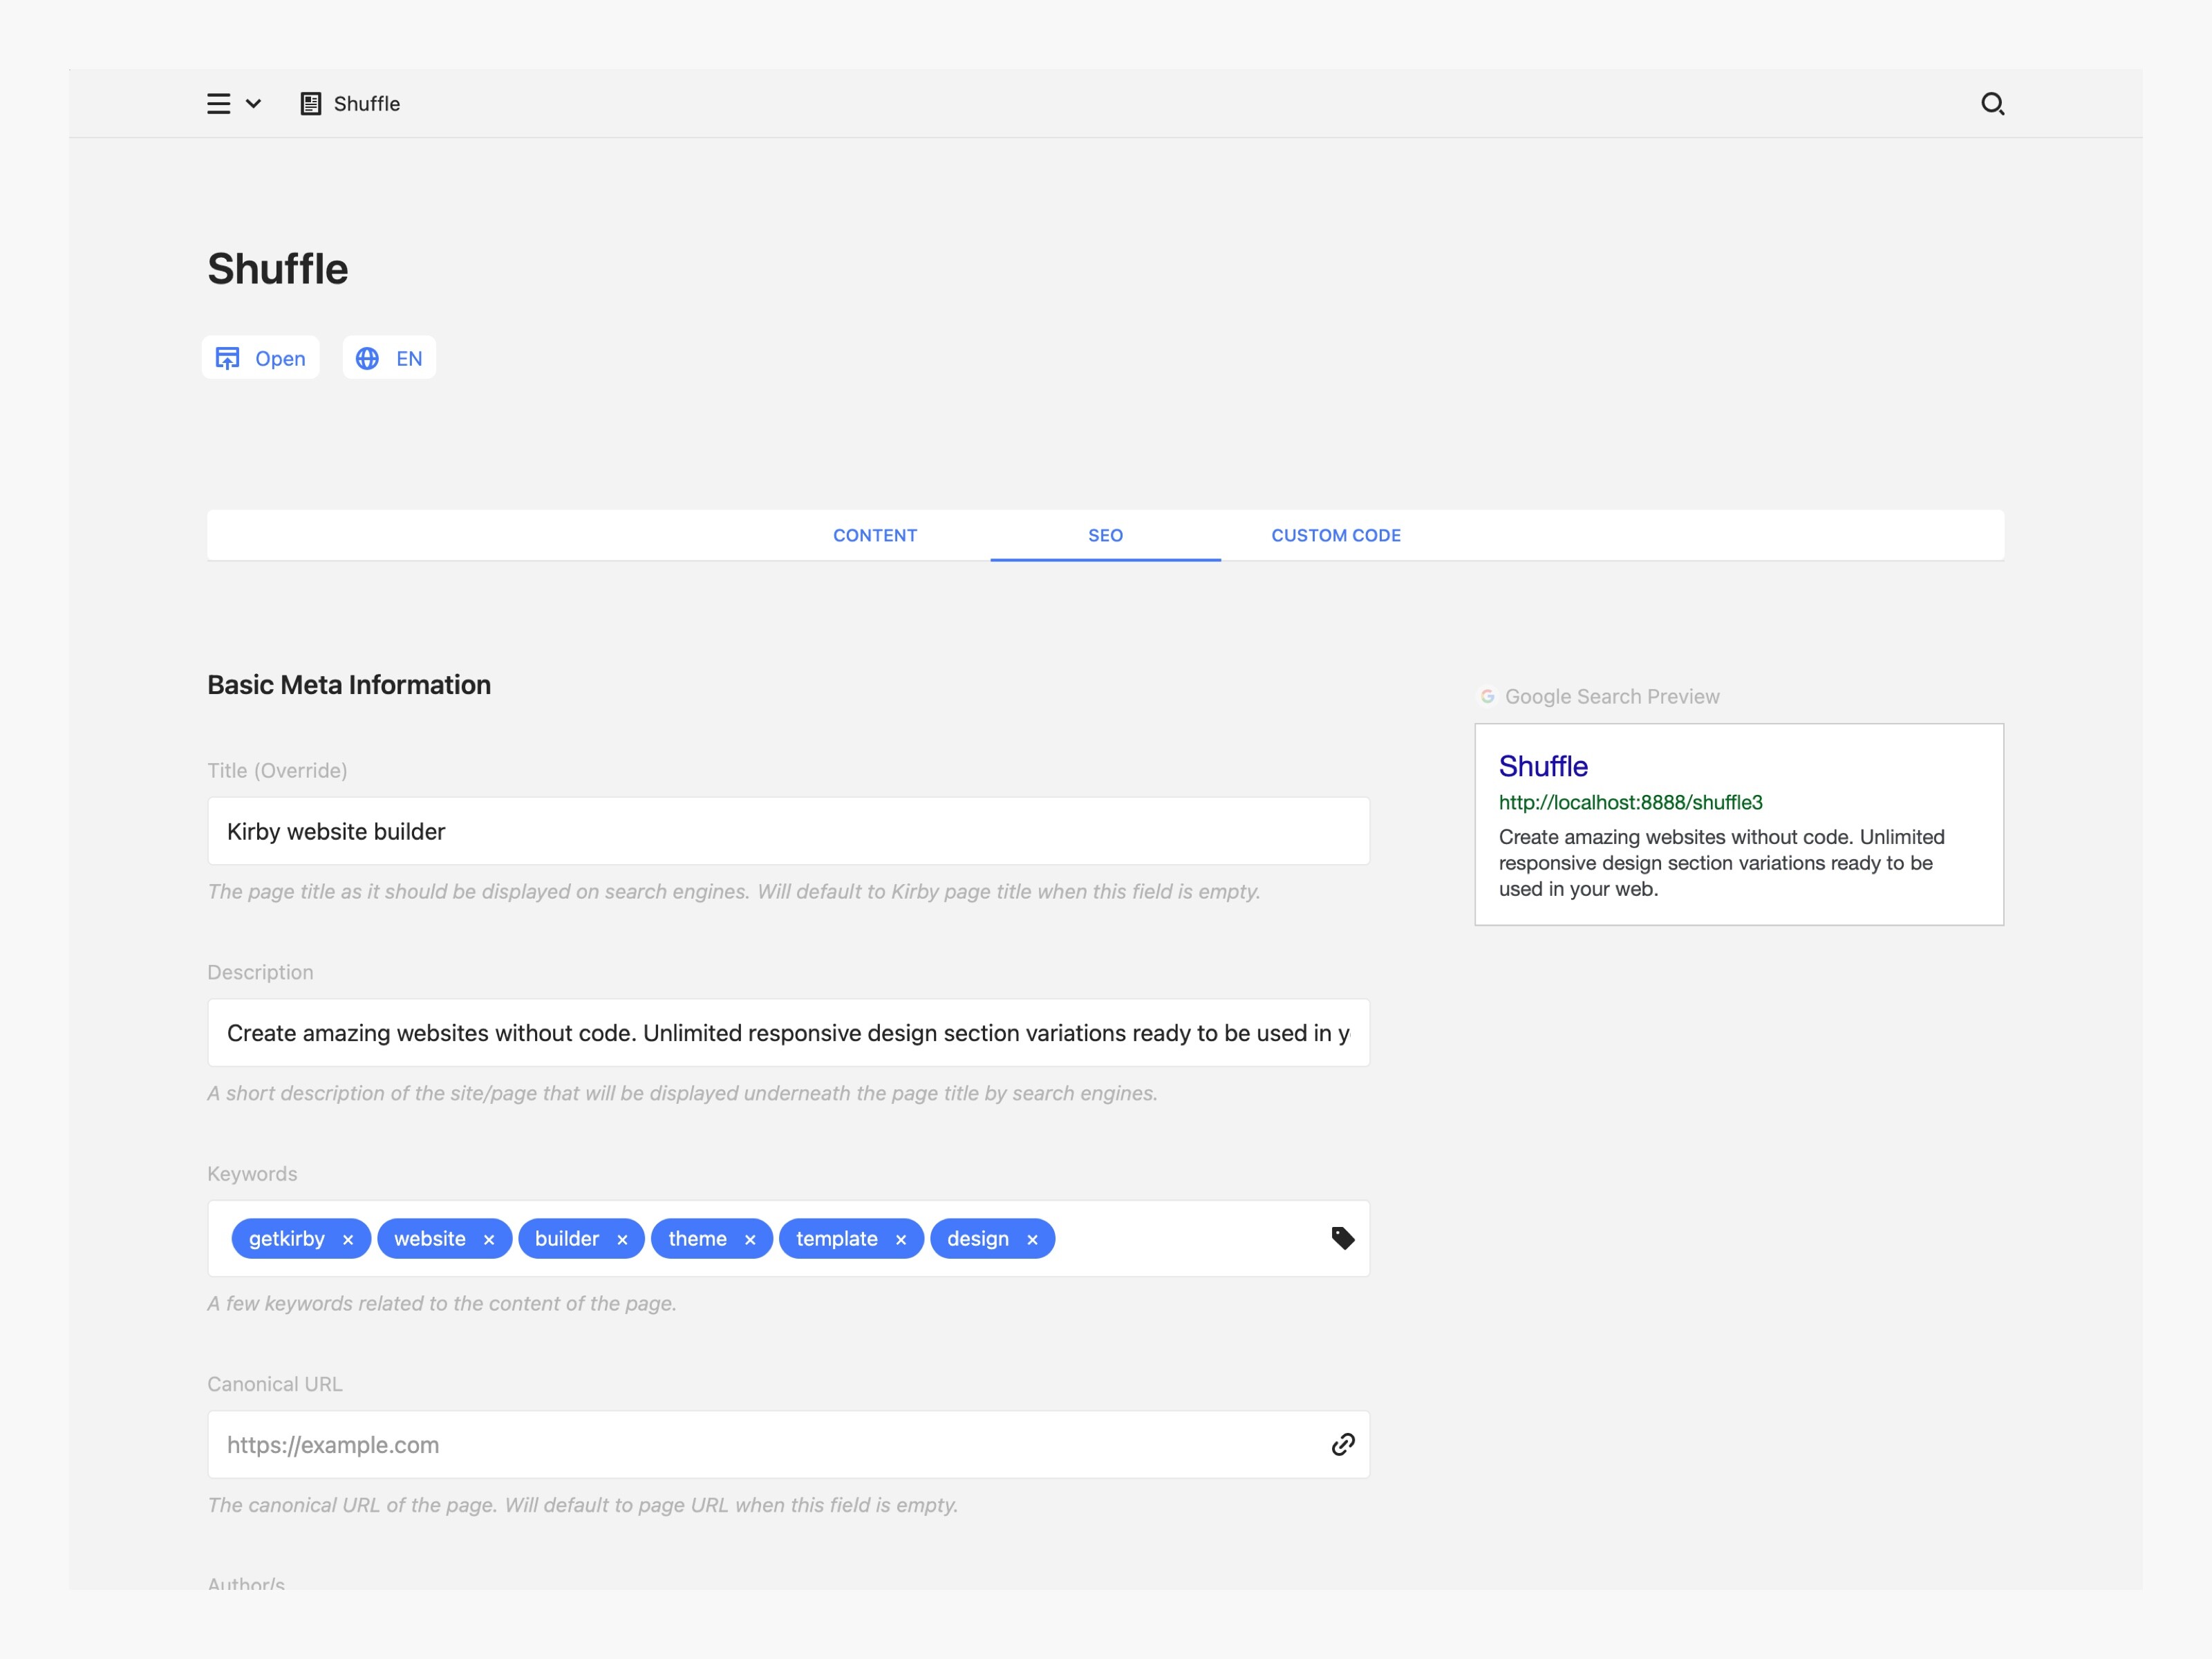Remove the website keyword tag
2212x1659 pixels.
(x=489, y=1240)
